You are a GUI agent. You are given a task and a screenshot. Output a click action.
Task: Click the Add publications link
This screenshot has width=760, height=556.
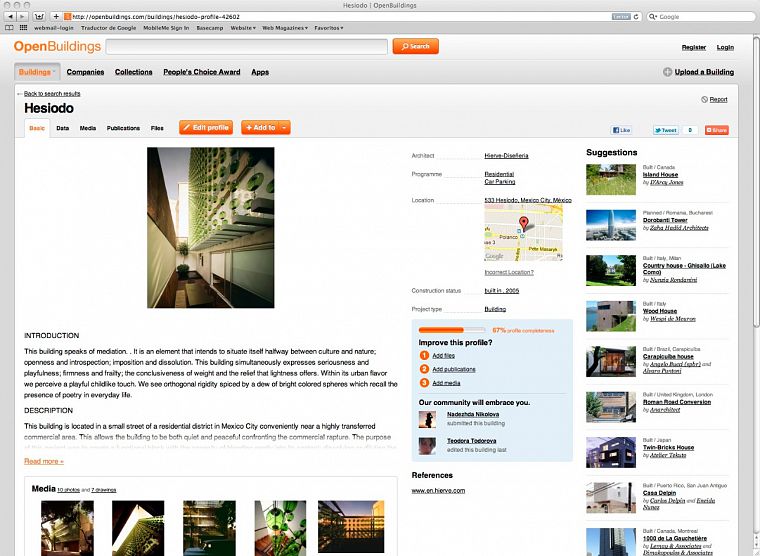(x=454, y=369)
